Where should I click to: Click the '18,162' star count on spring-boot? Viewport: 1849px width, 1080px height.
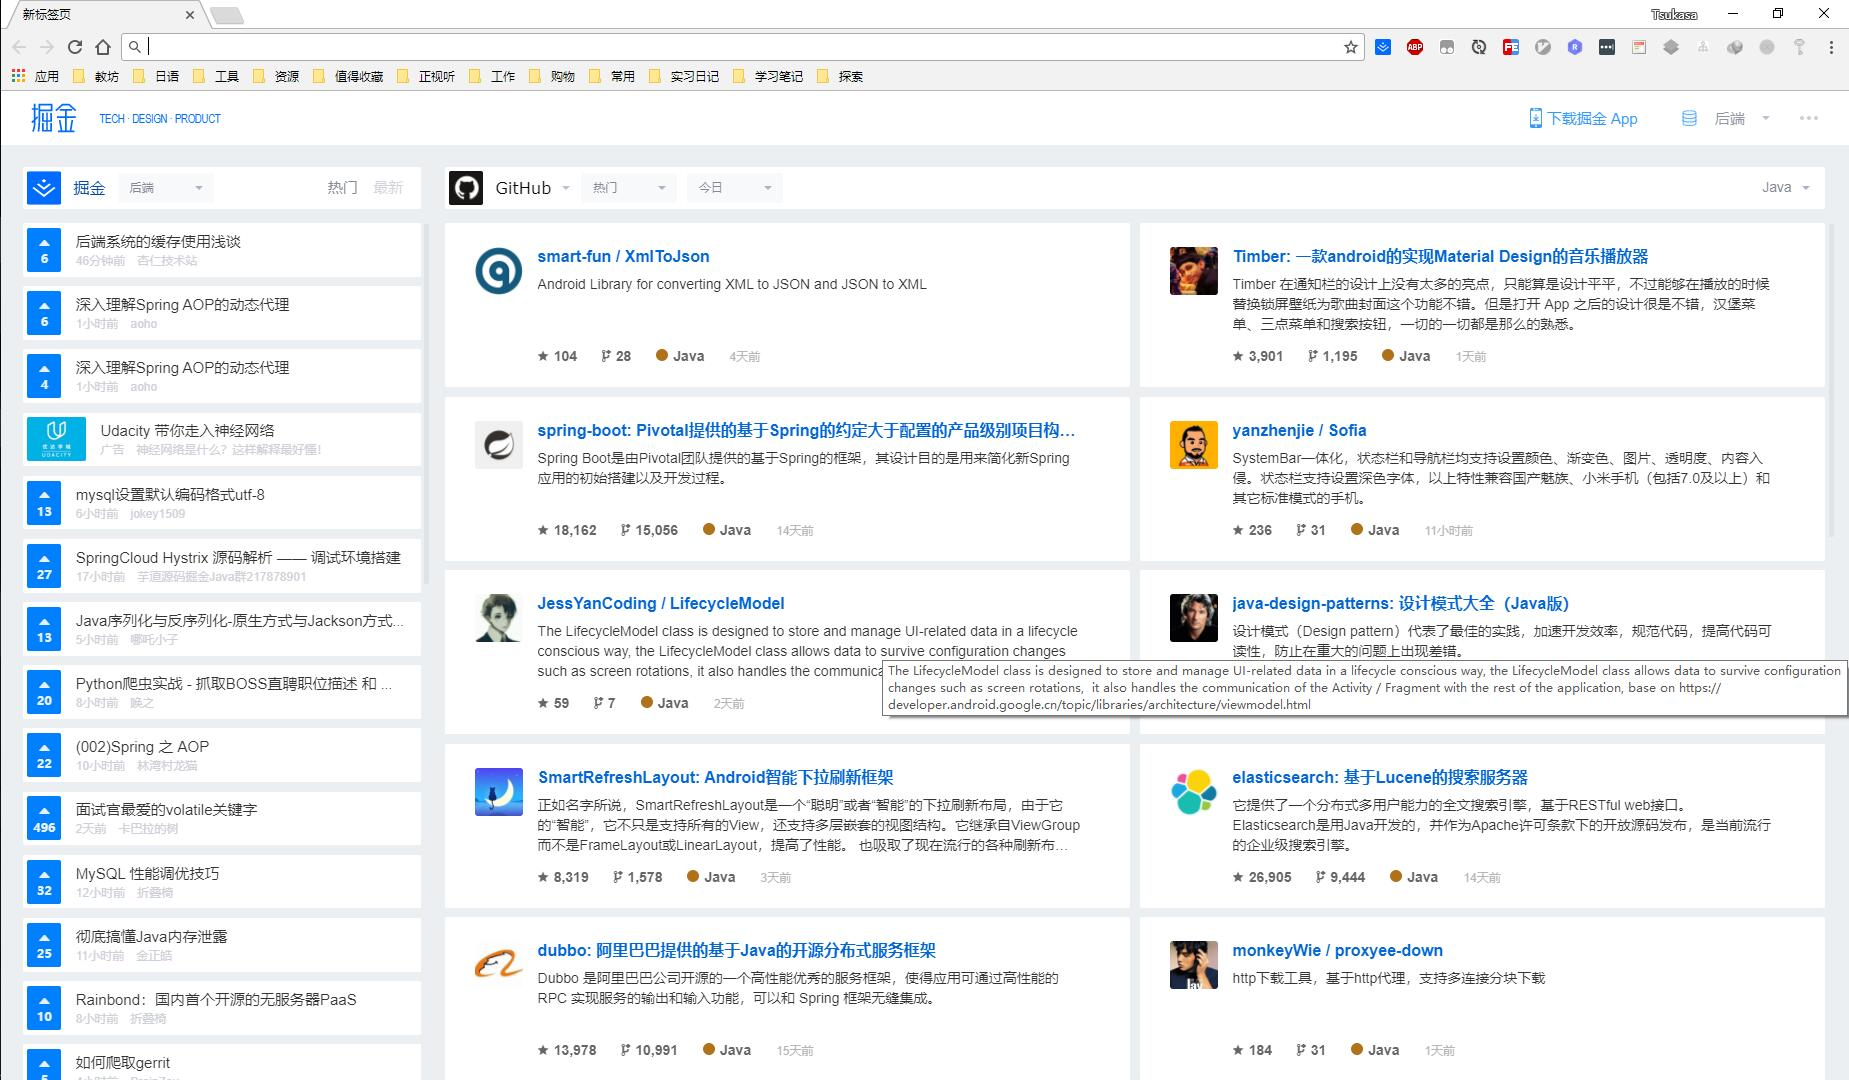(567, 530)
